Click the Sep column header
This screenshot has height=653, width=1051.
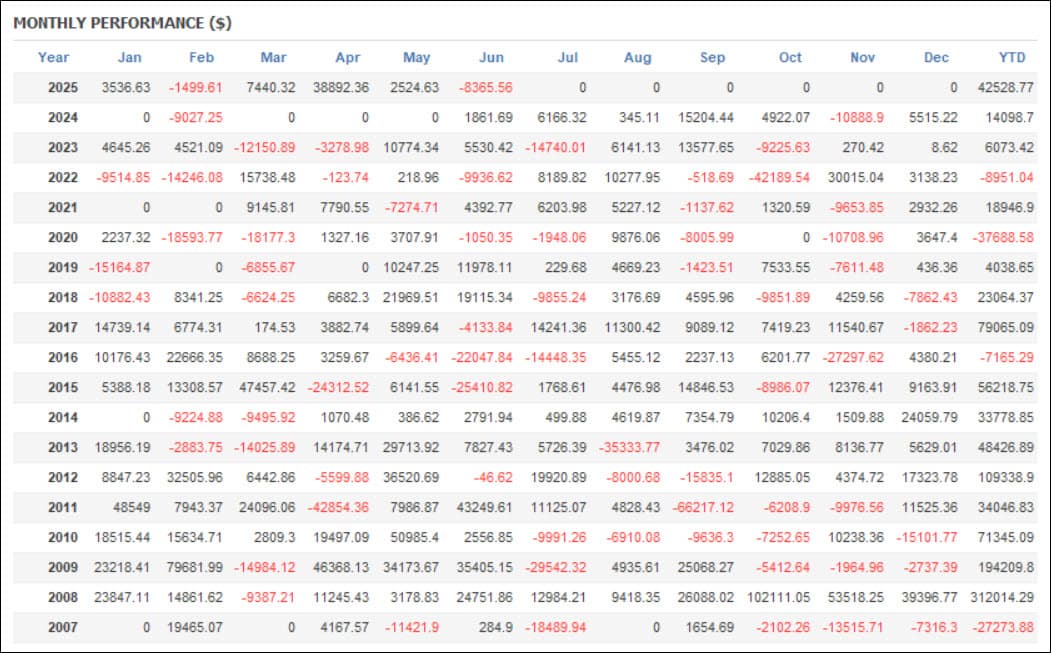tap(713, 58)
